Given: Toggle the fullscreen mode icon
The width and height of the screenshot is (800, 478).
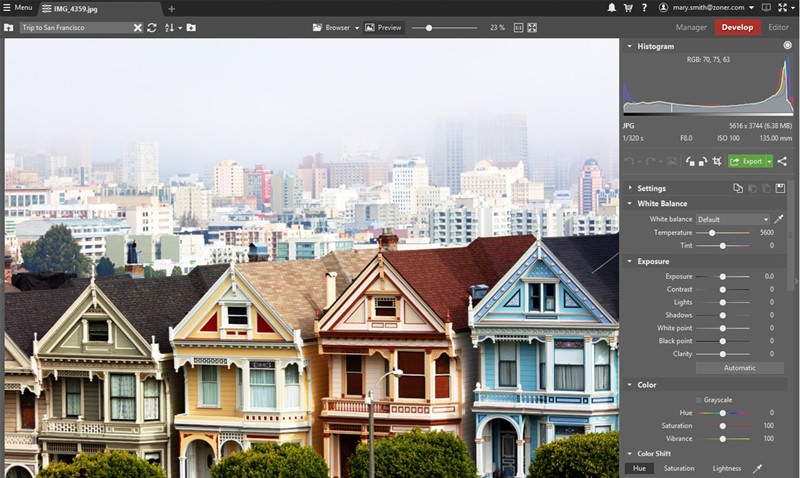Looking at the screenshot, I should [783, 8].
